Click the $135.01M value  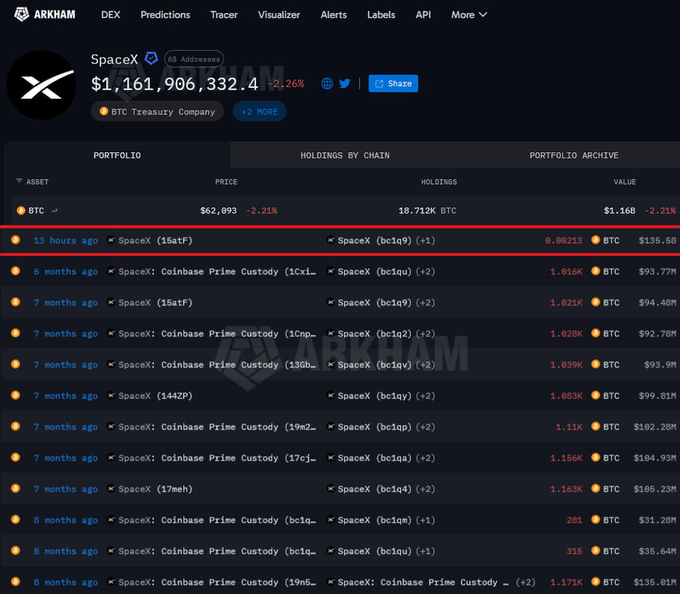pyautogui.click(x=654, y=582)
